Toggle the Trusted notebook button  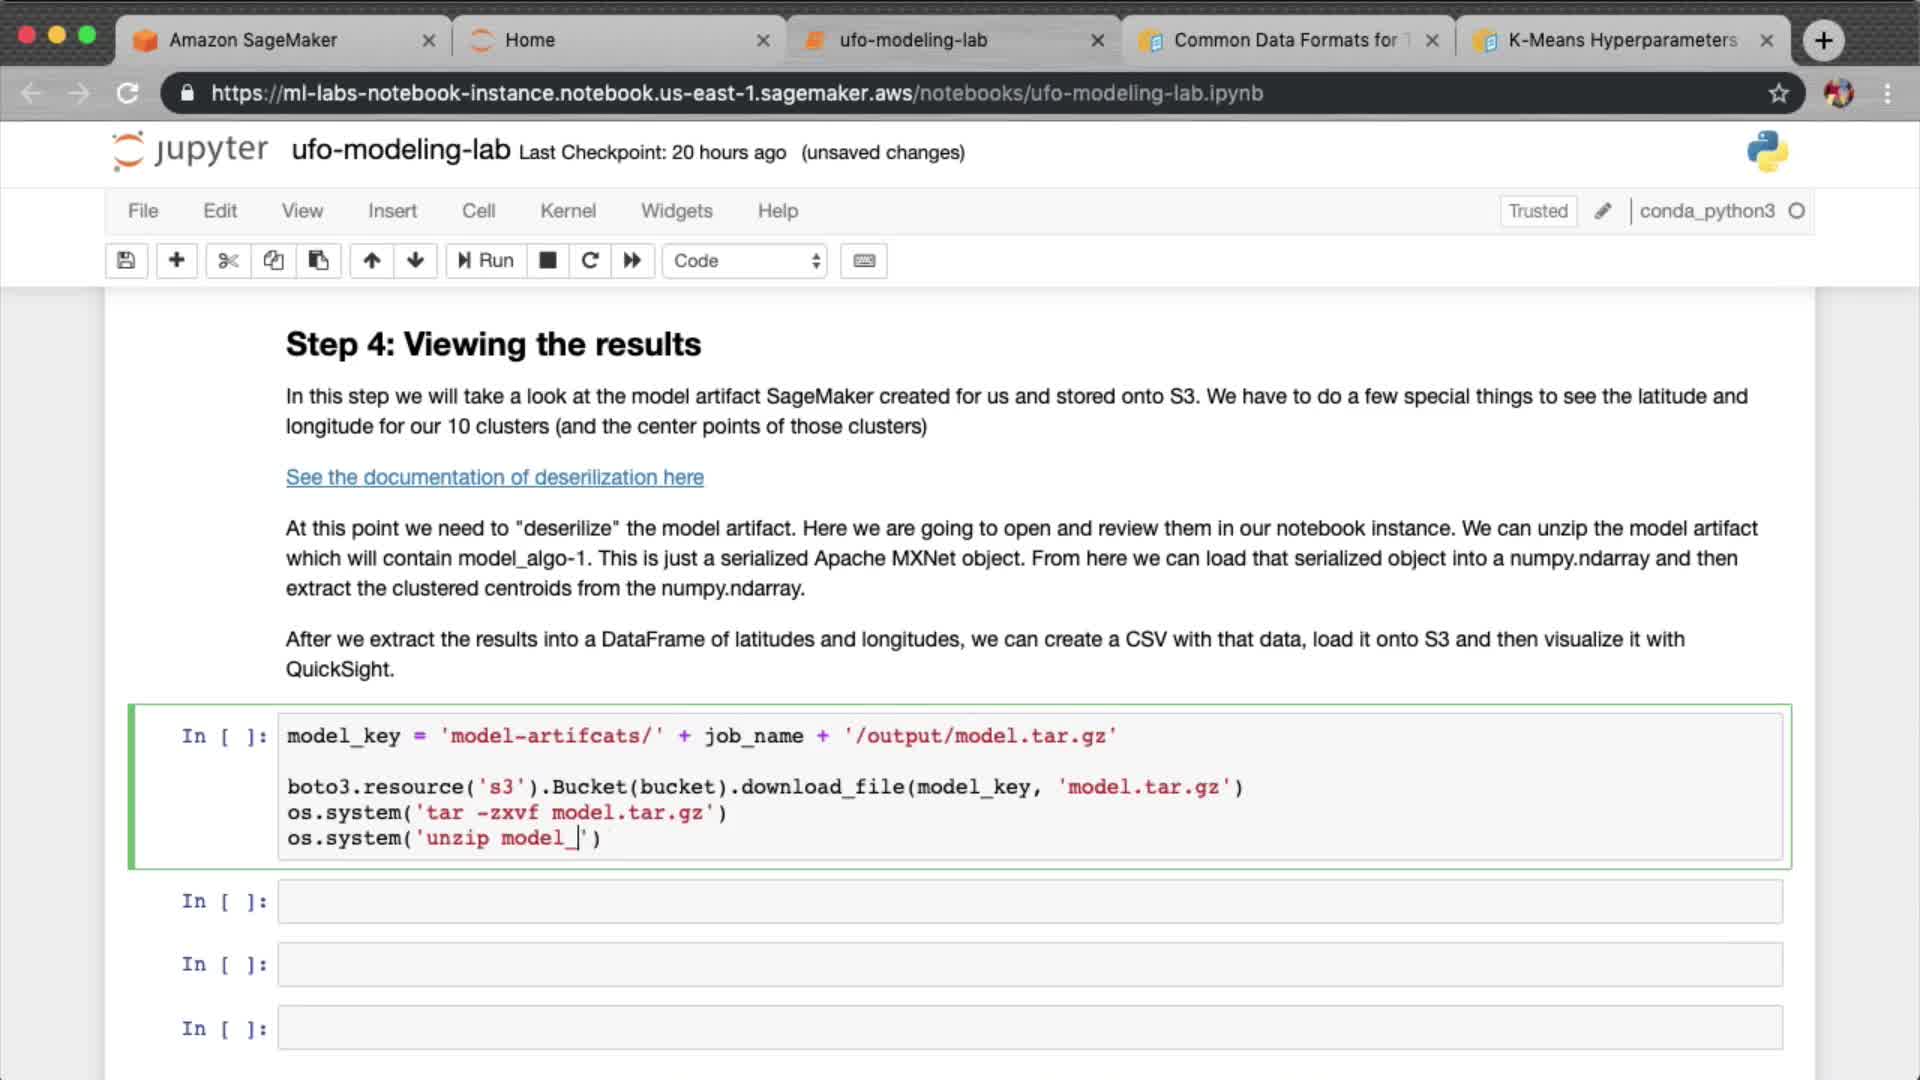pos(1537,211)
